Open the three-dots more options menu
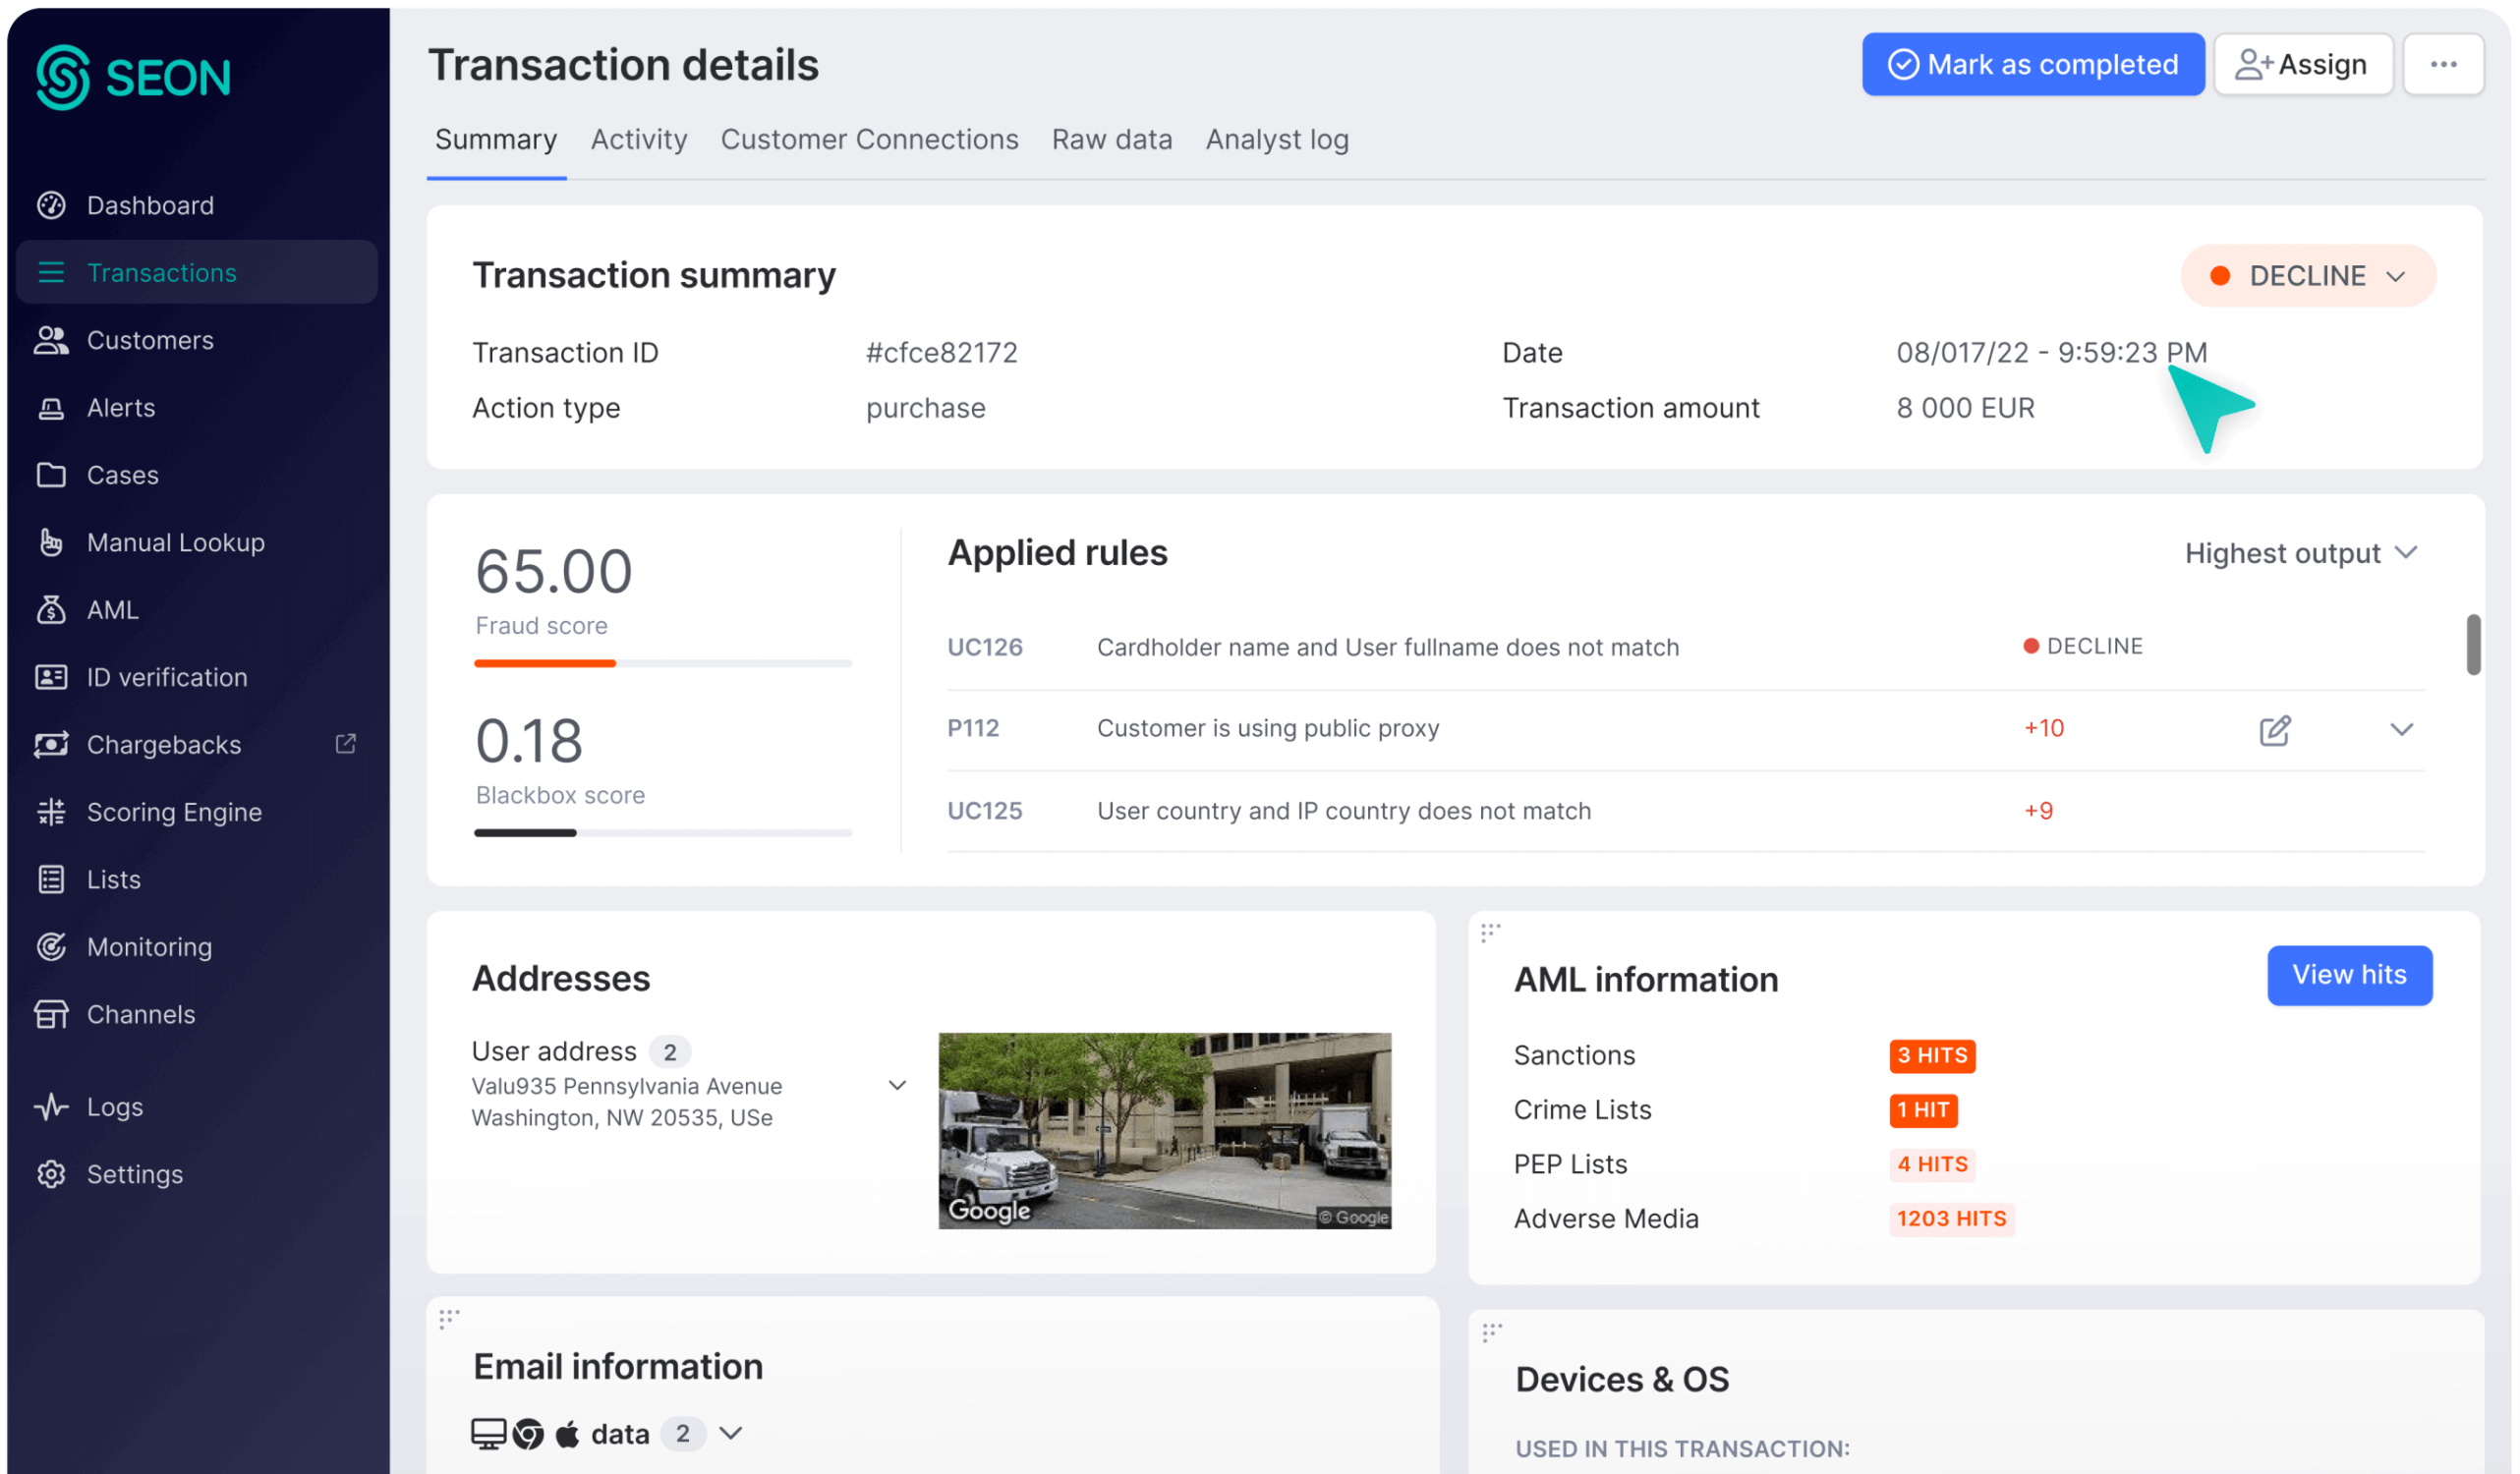Screen dimensions: 2520x1474 coord(2443,65)
